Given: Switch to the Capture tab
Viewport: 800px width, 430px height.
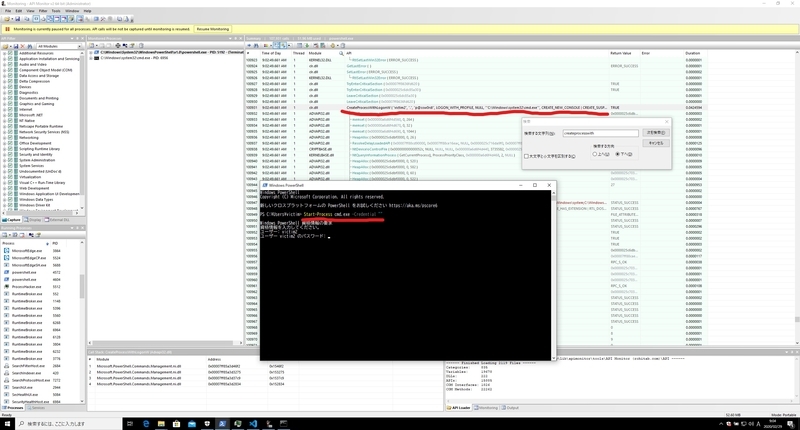Looking at the screenshot, I should click(11, 220).
